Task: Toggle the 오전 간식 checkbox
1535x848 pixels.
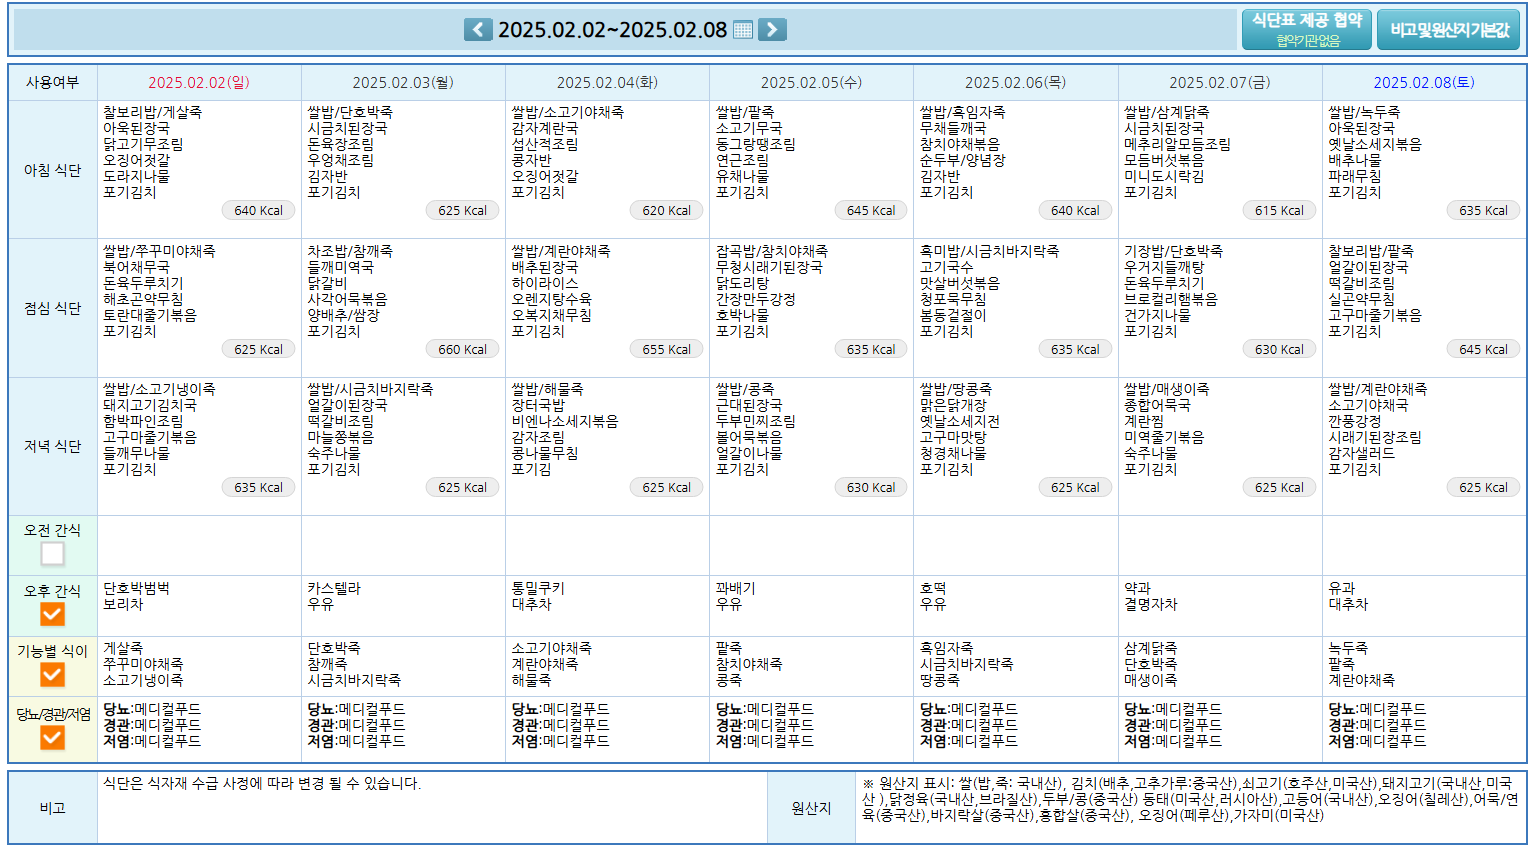Action: 53,554
